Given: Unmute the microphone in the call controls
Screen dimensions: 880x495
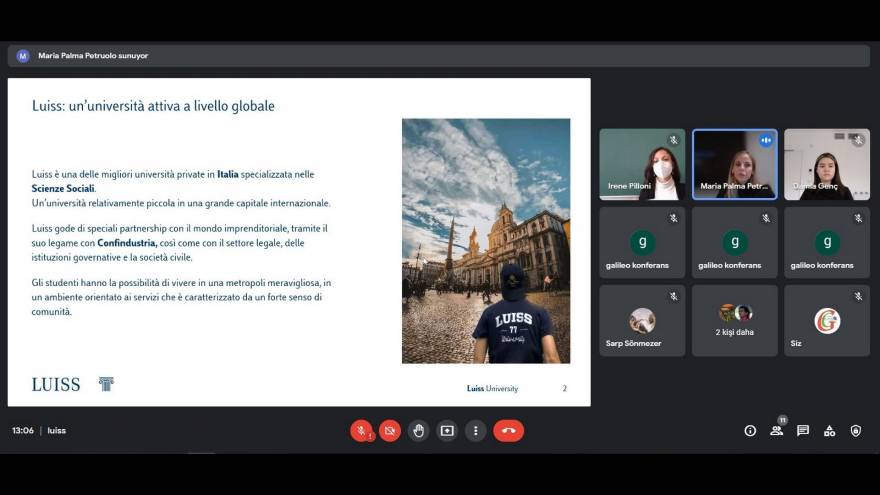Looking at the screenshot, I should point(361,430).
